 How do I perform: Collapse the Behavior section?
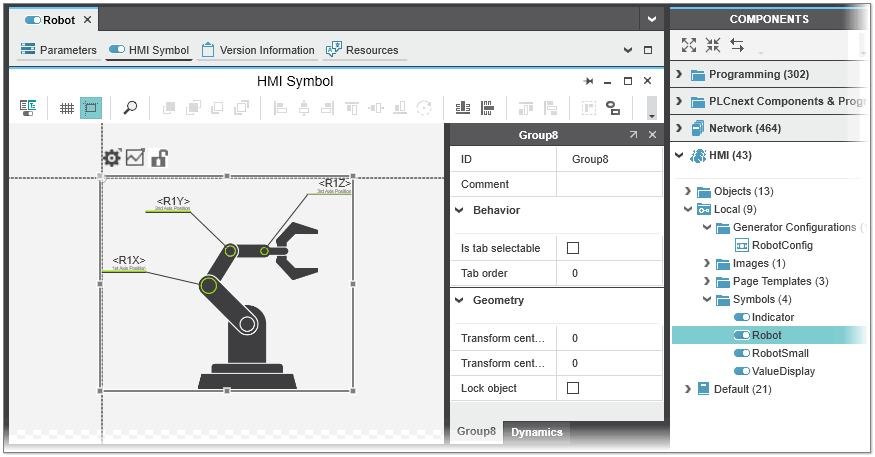pyautogui.click(x=460, y=211)
